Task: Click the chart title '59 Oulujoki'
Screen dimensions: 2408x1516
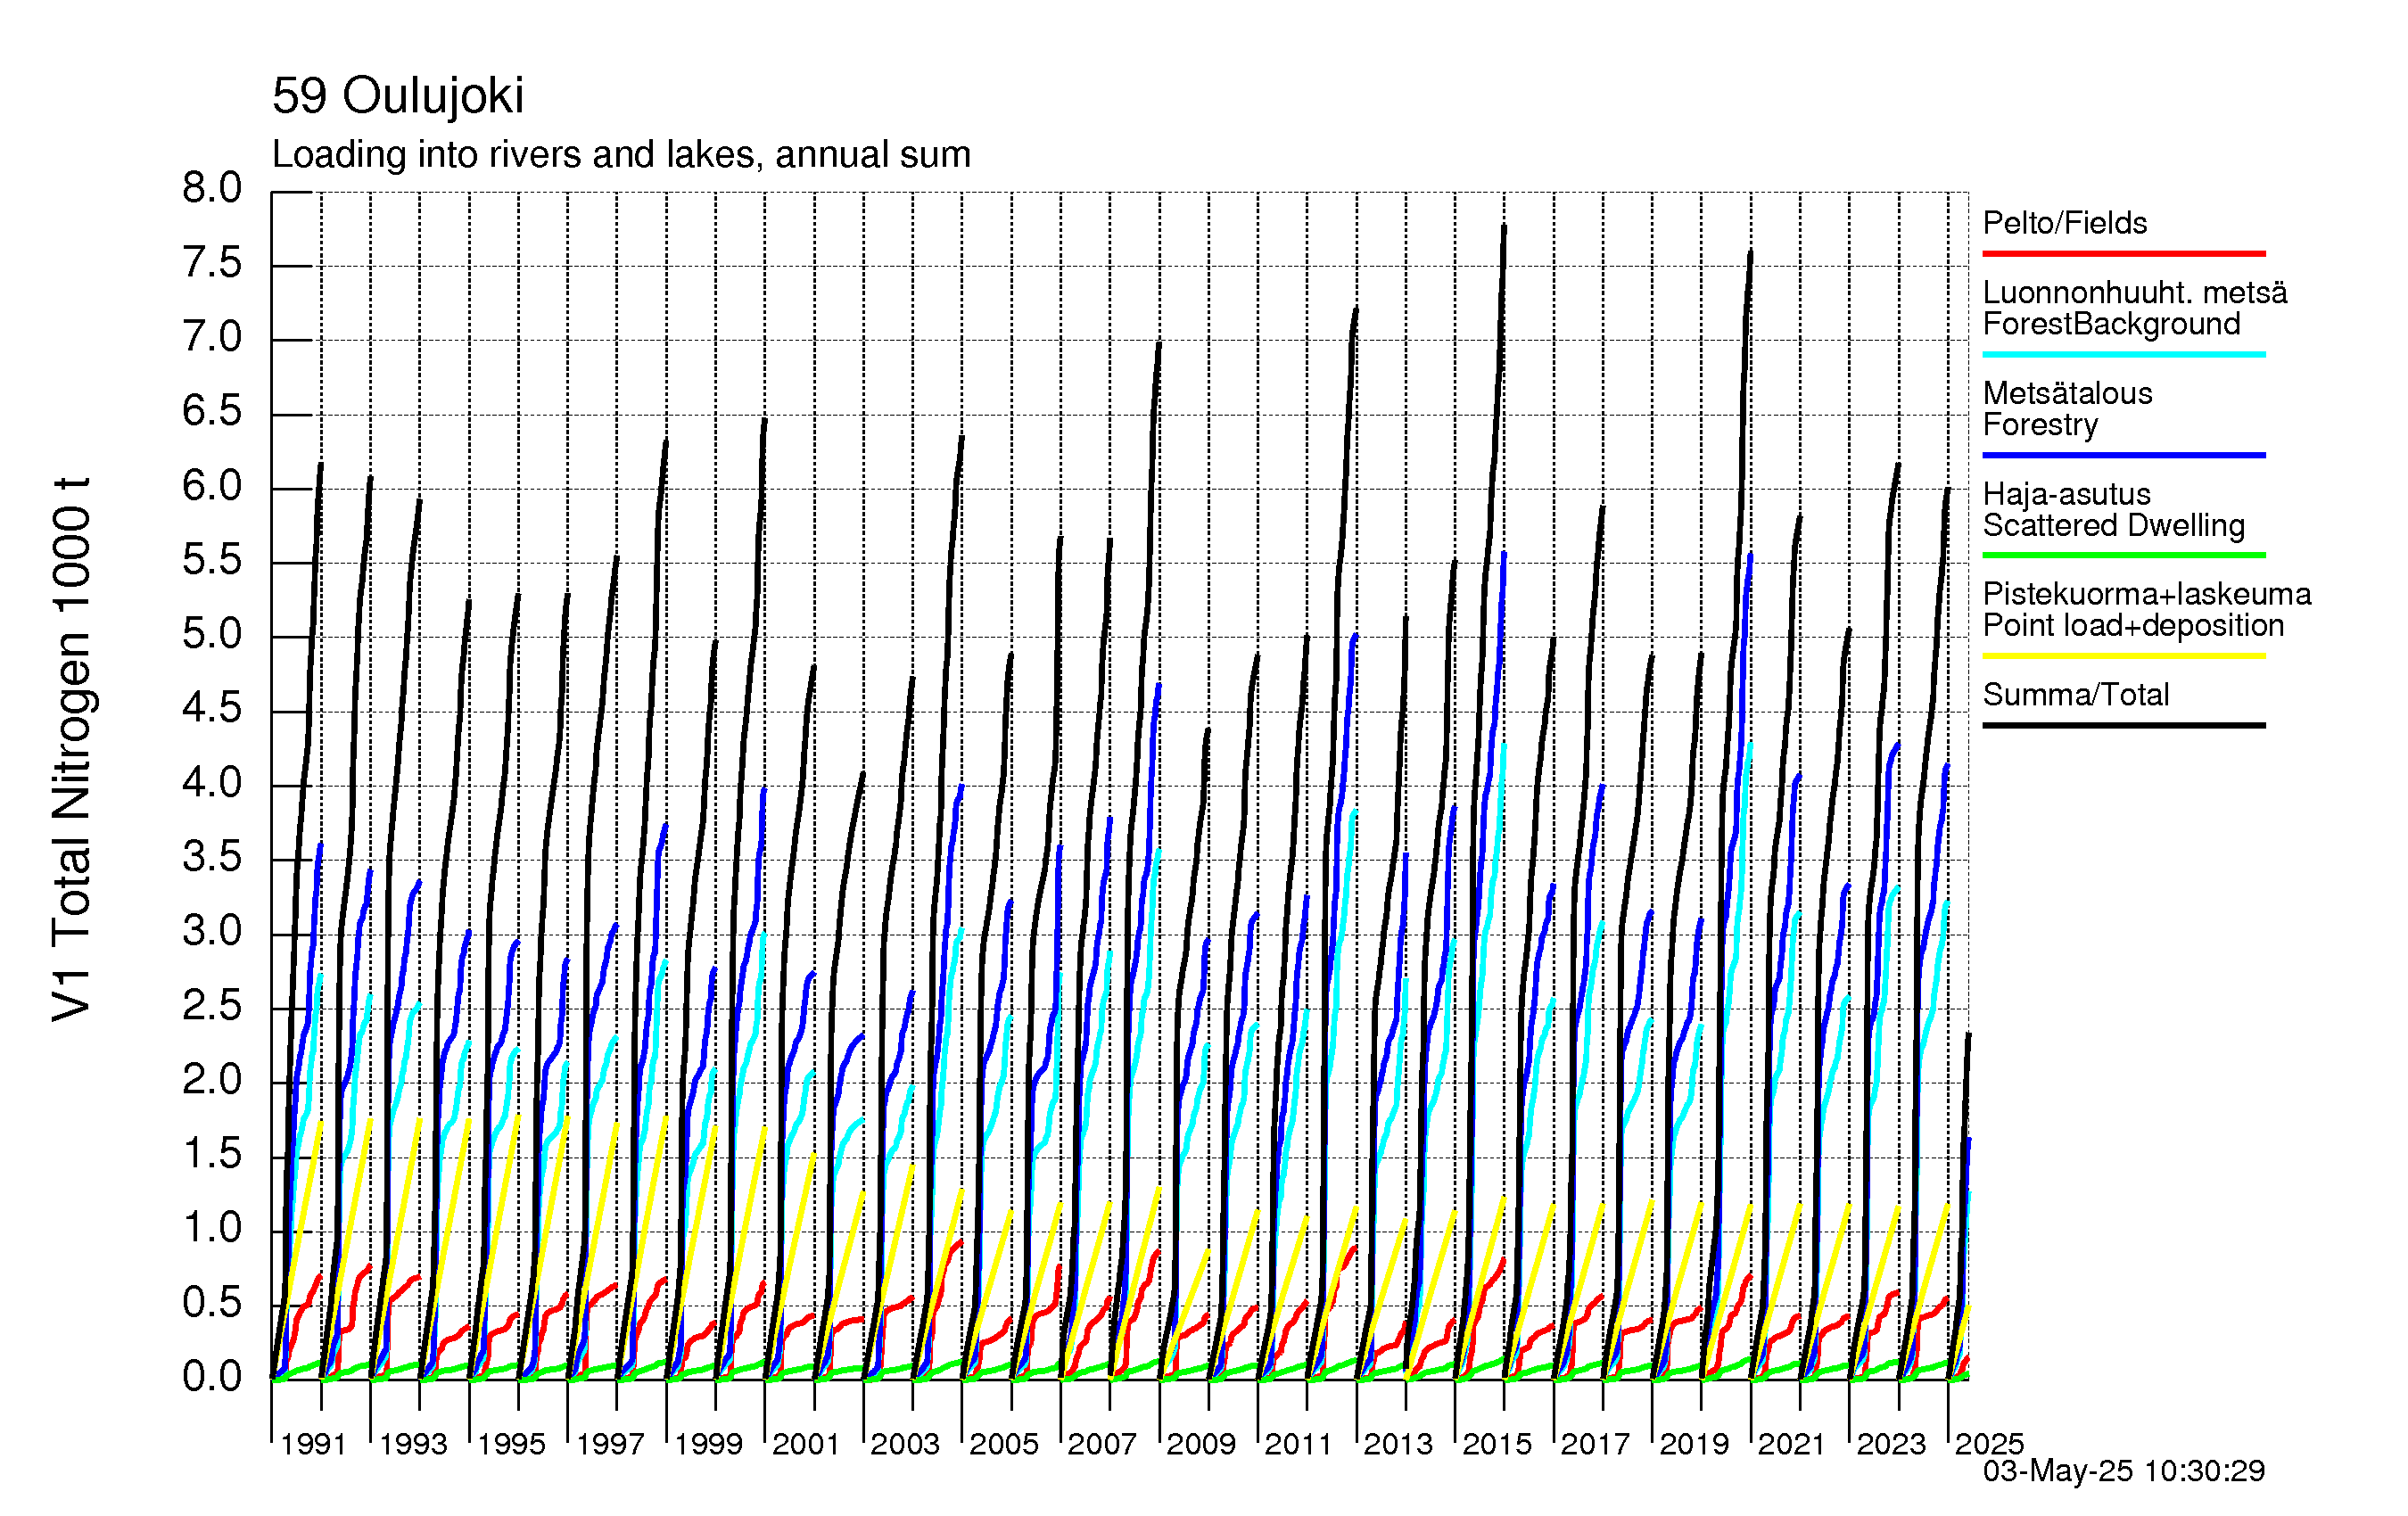Action: click(x=397, y=97)
